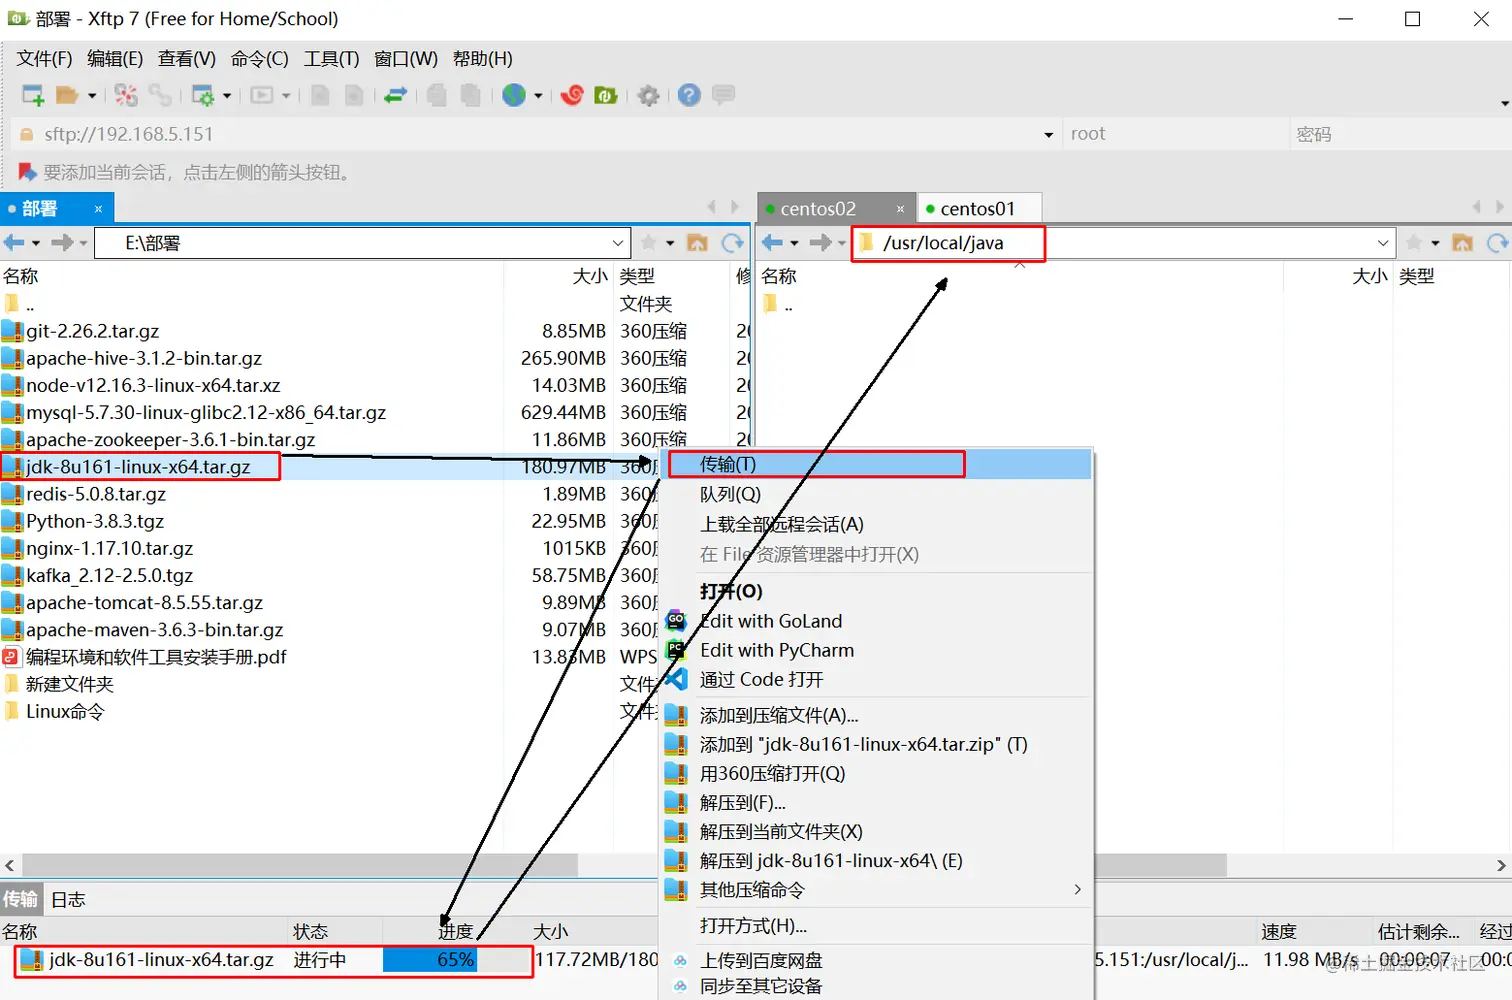This screenshot has height=1000, width=1512.
Task: Switch to the 传输 tab
Action: coord(20,899)
